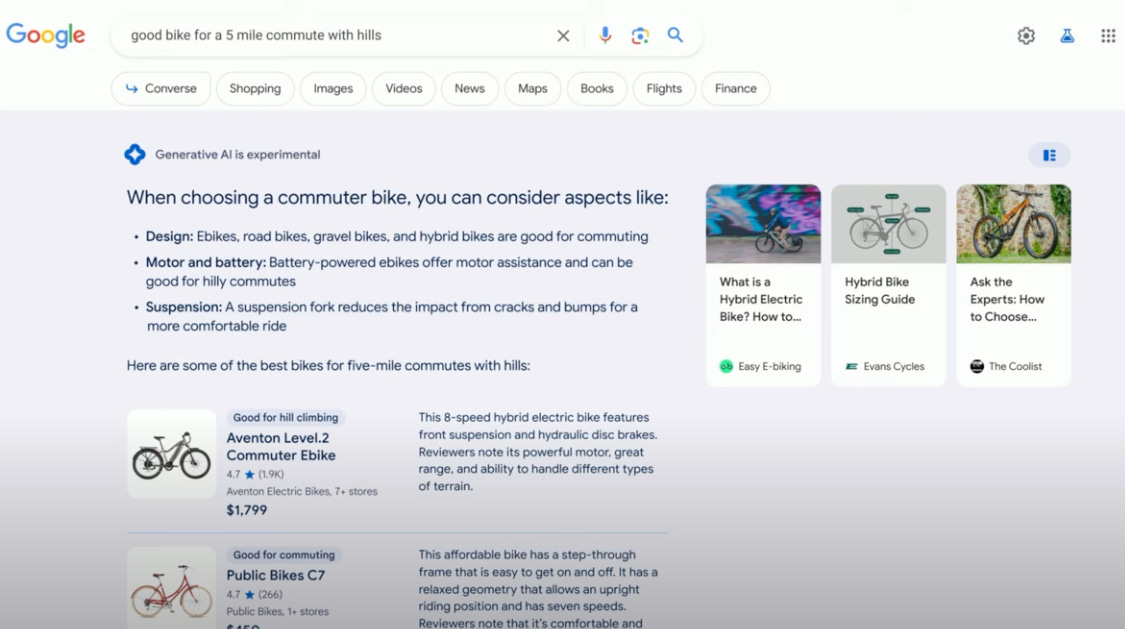
Task: Open the Google apps grid
Action: click(1108, 36)
